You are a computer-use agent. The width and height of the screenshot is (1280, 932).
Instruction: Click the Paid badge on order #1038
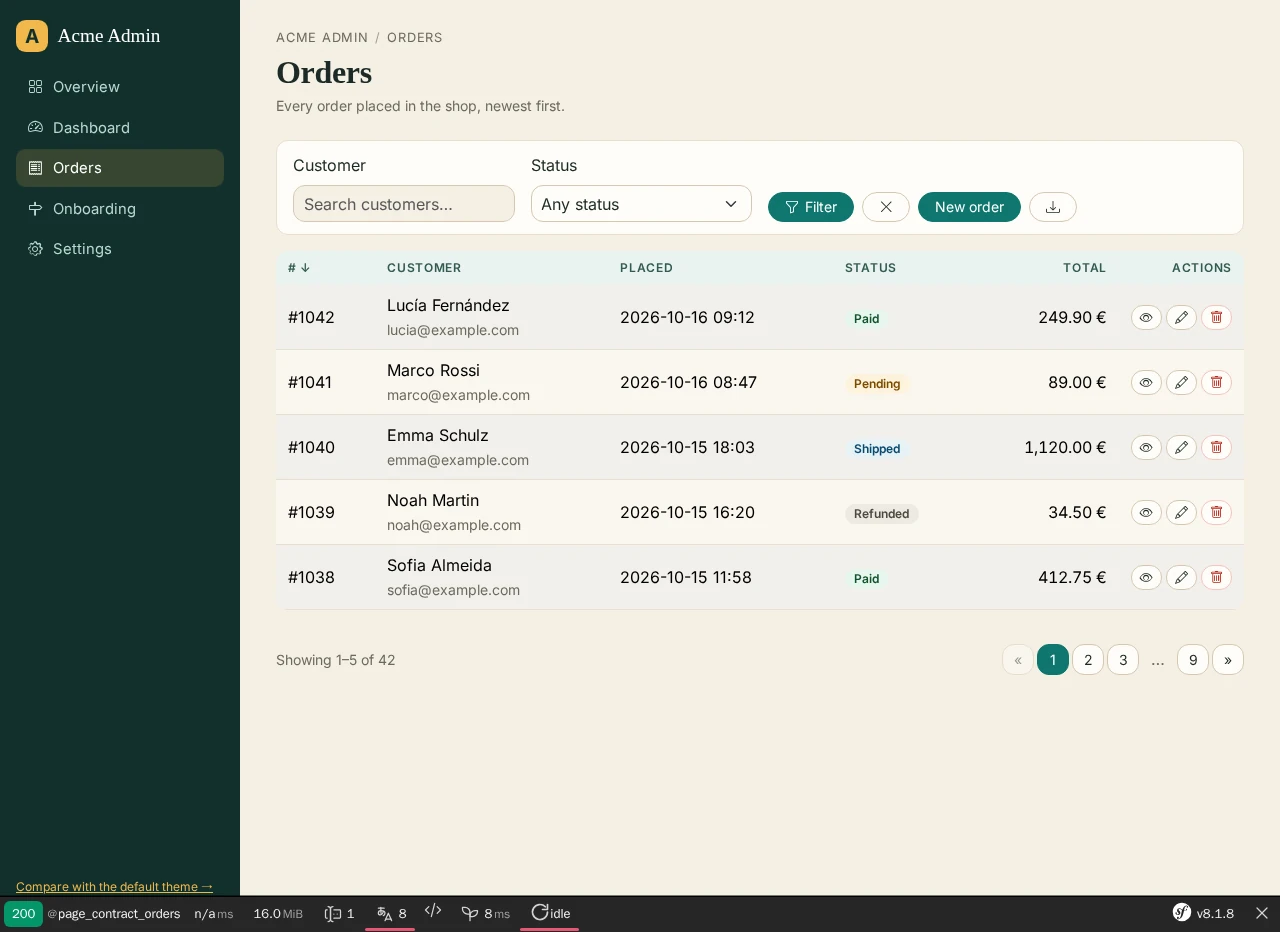coord(867,579)
